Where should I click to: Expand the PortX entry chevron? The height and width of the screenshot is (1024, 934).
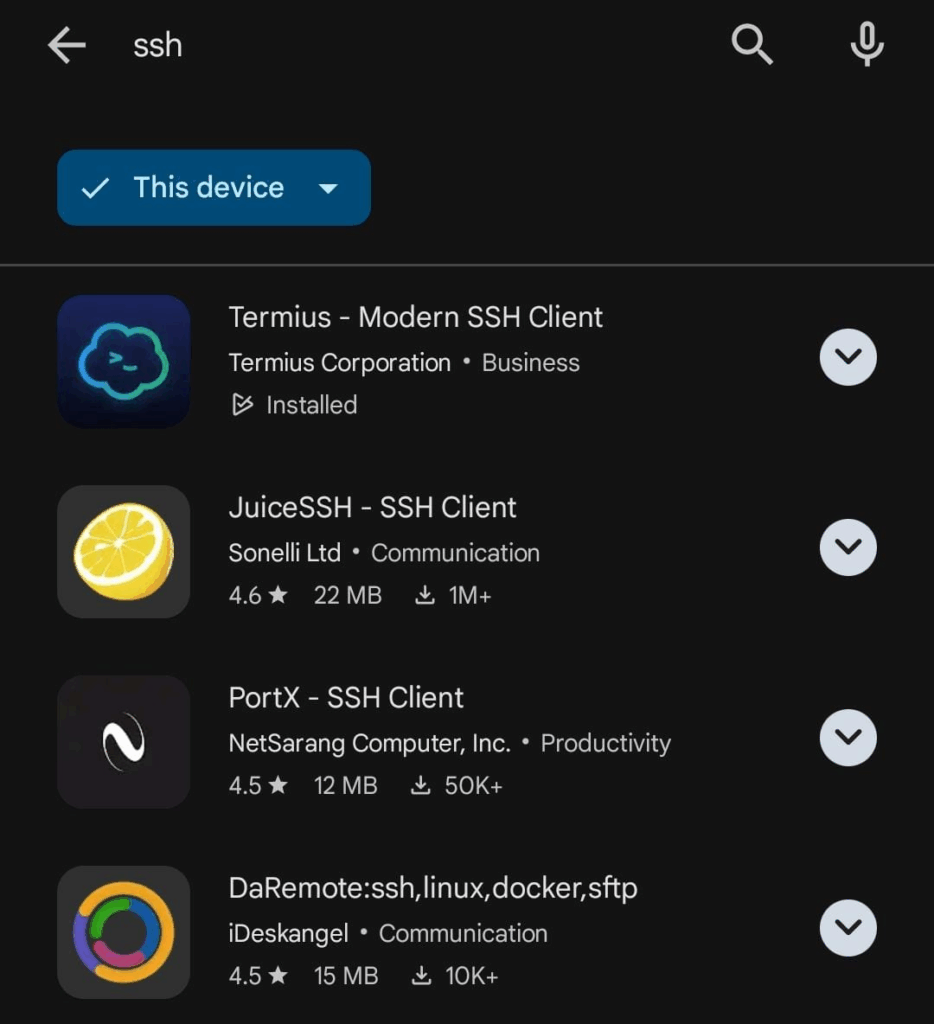pyautogui.click(x=848, y=737)
